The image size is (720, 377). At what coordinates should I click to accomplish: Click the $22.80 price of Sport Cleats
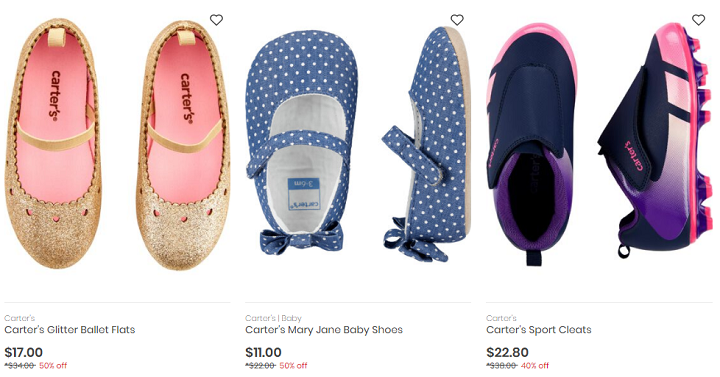(507, 352)
